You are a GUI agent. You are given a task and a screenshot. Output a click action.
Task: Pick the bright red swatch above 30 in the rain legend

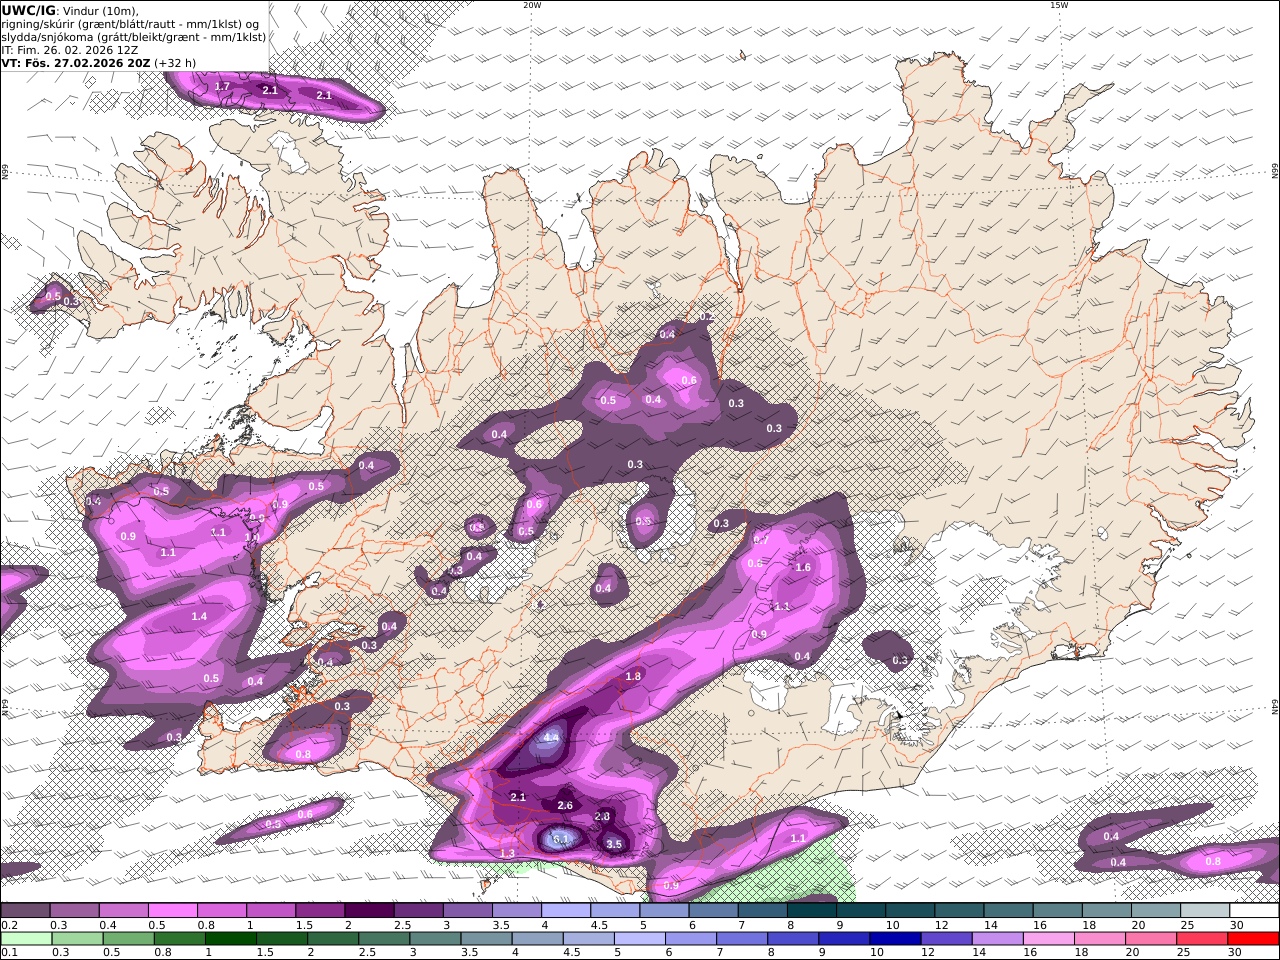coord(1252,939)
